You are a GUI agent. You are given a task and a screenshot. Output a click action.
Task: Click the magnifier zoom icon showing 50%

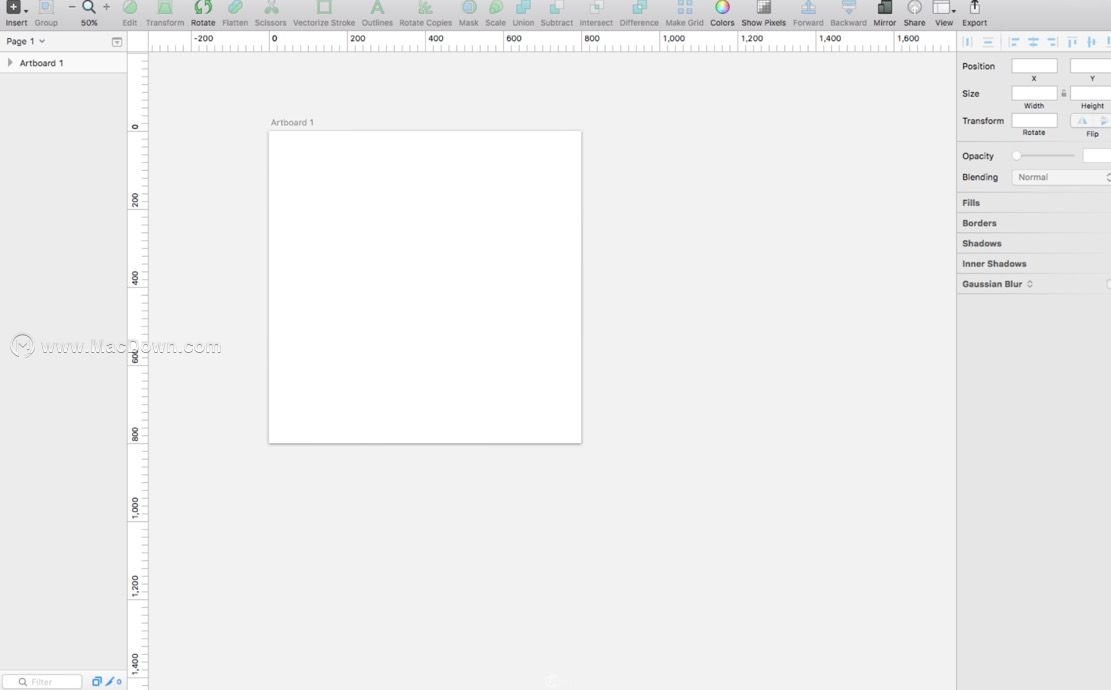tap(89, 7)
